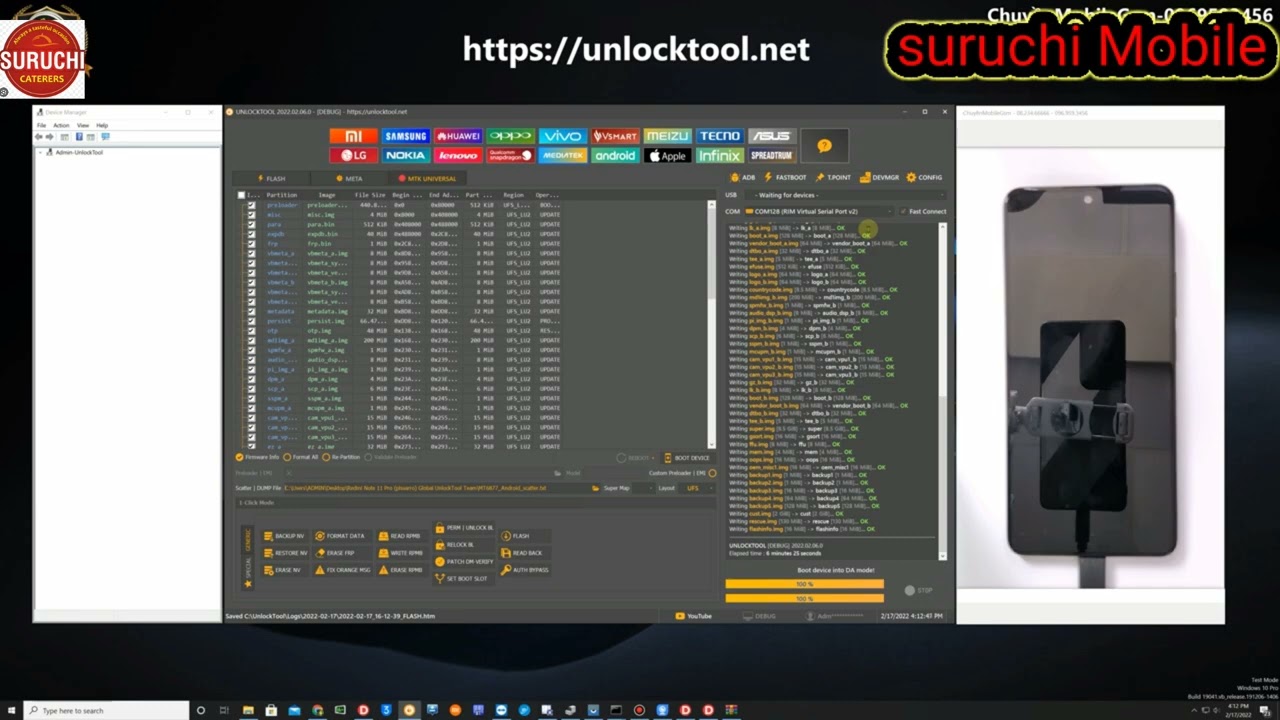Open the Action menu in Device Manager

pos(61,125)
